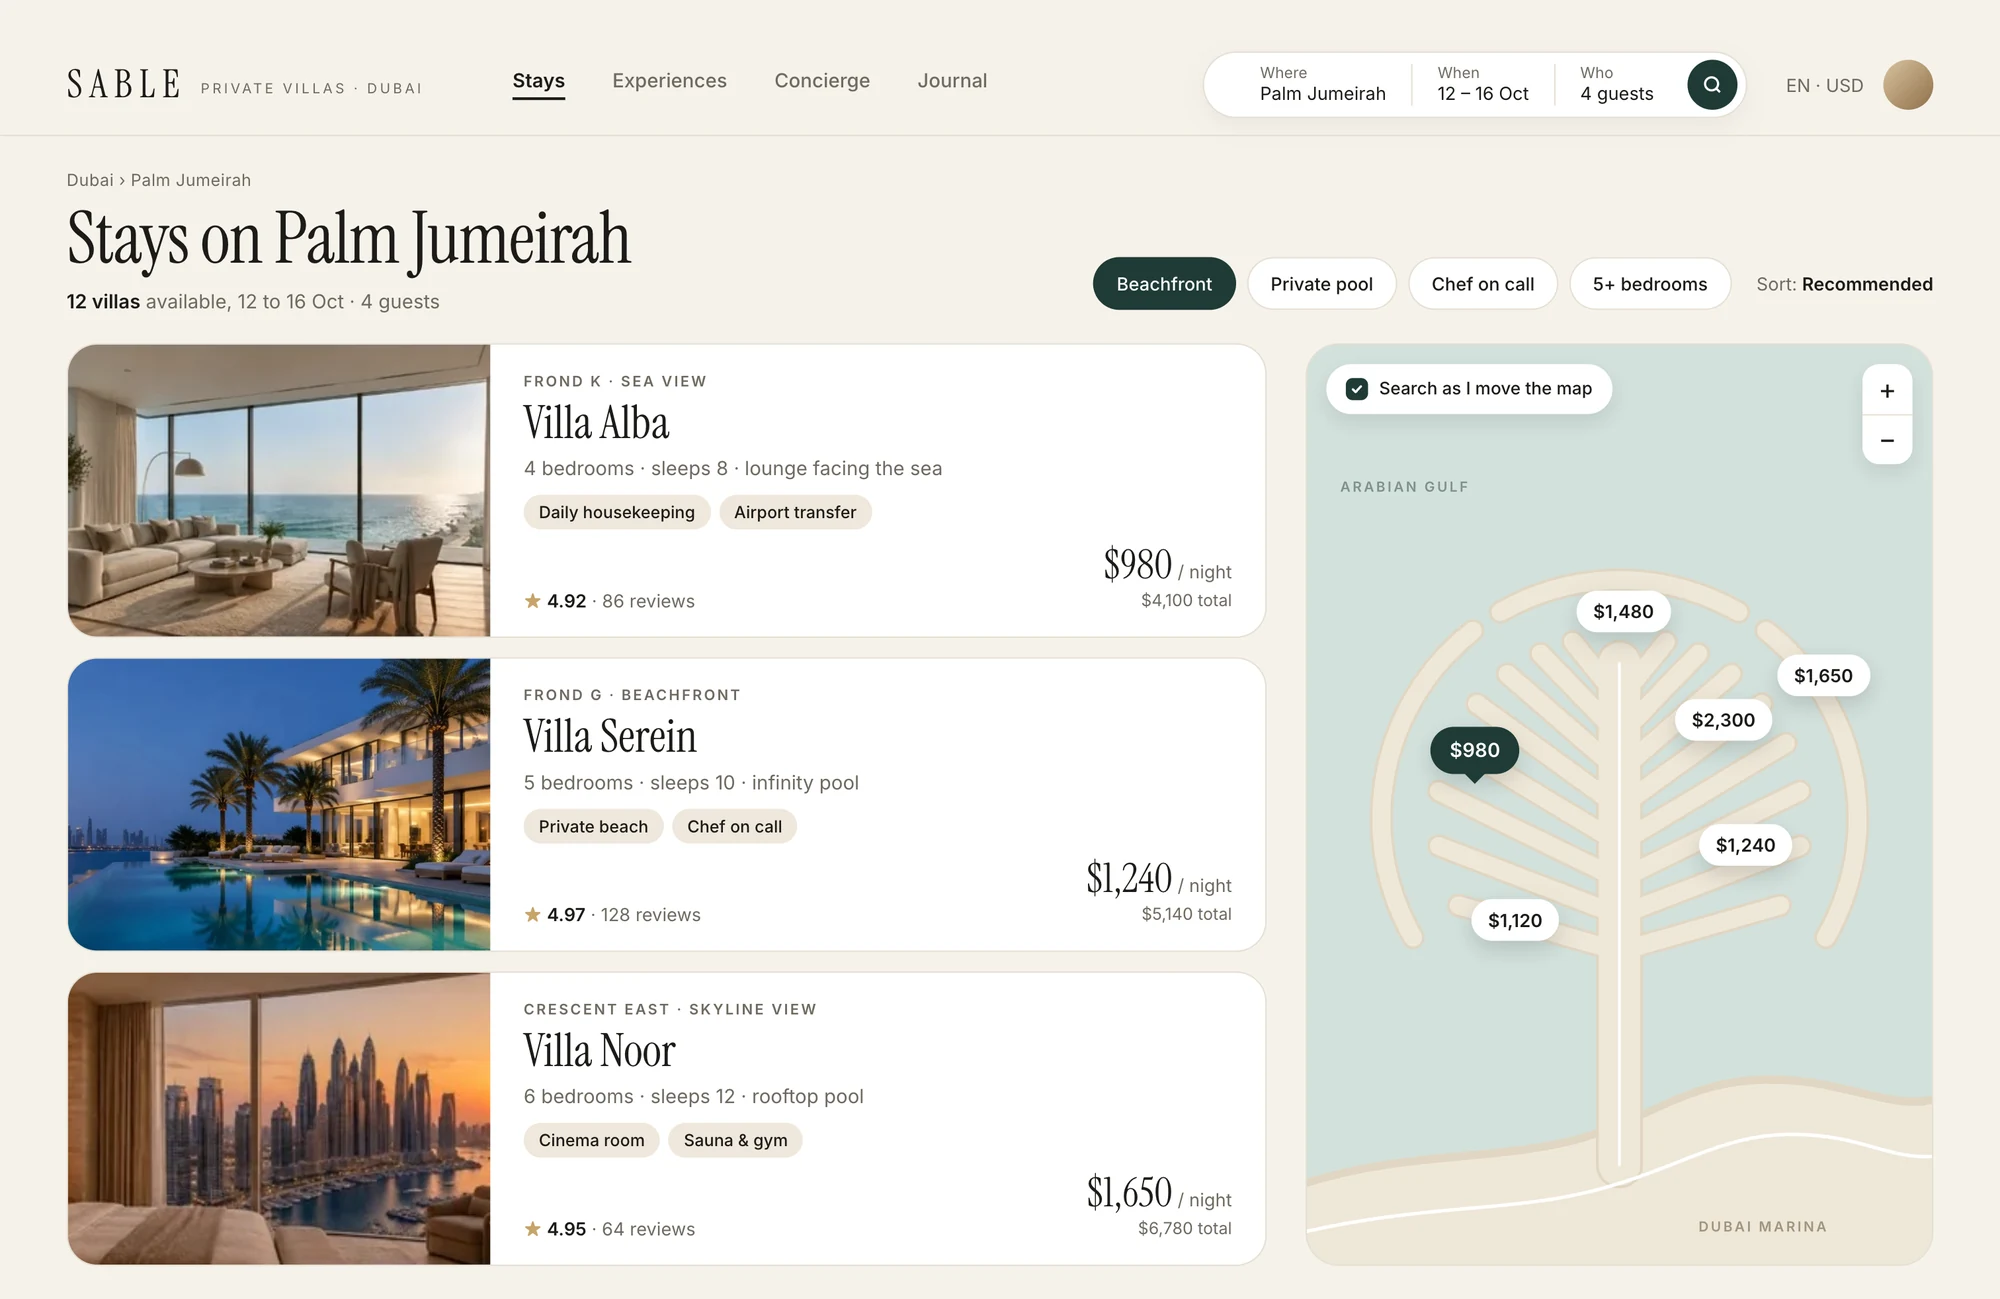Click the Cinema room tag
Viewport: 2000px width, 1299px height.
point(591,1140)
